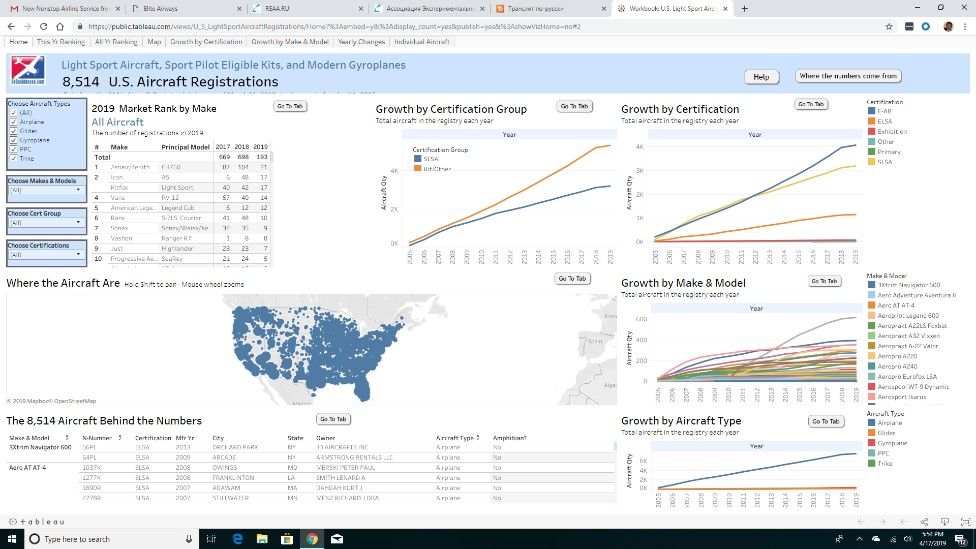
Task: Open a new browser tab
Action: pos(744,8)
